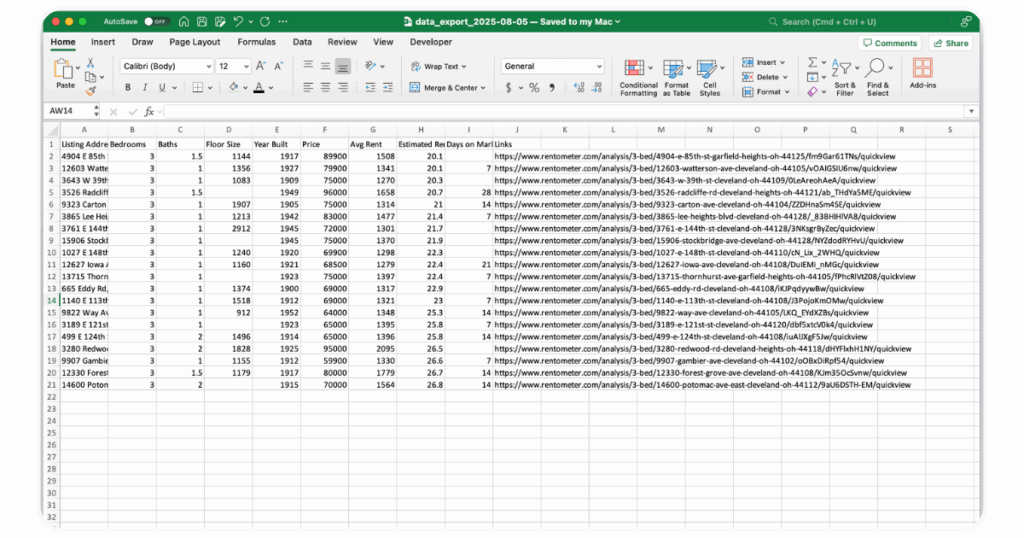Toggle Italic formatting

coord(144,87)
